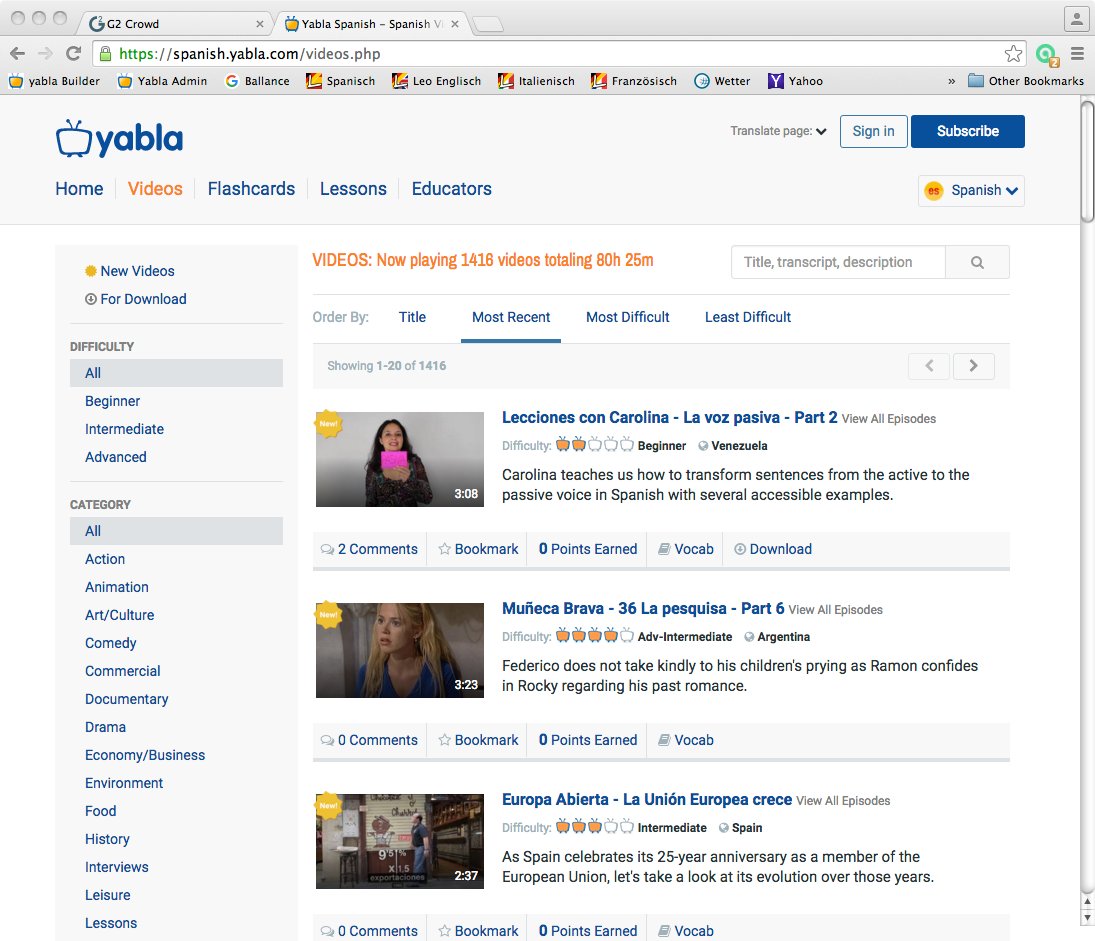1095x941 pixels.
Task: Bookmark the Europa Abierta video
Action: (x=478, y=931)
